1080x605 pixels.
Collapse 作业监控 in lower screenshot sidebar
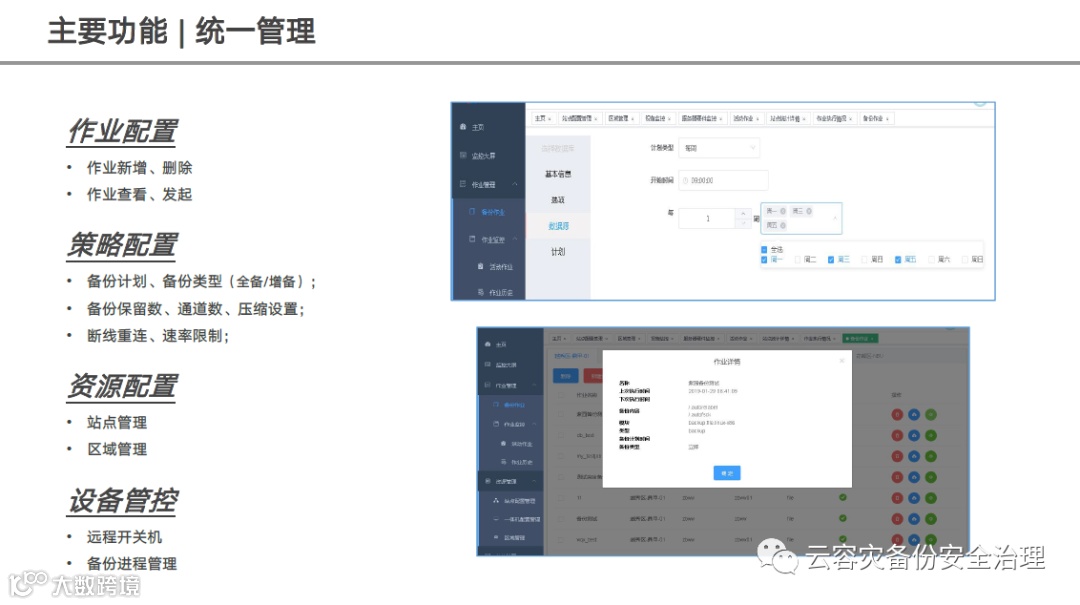pos(534,424)
